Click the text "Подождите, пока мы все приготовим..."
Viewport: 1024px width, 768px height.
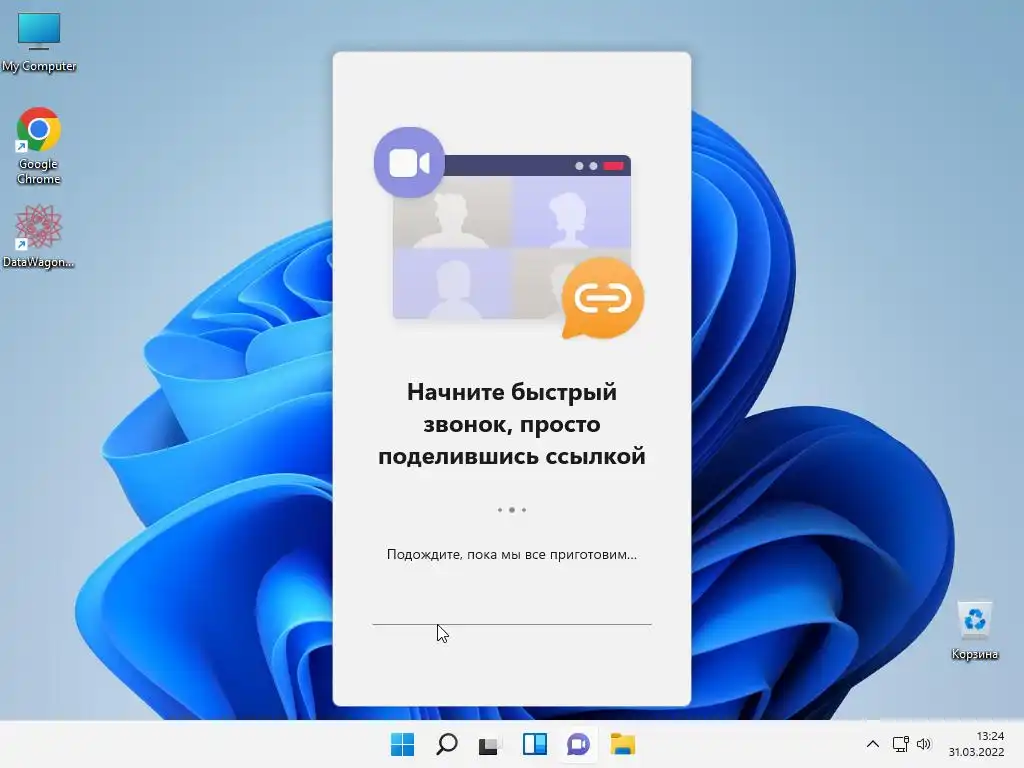tap(511, 554)
